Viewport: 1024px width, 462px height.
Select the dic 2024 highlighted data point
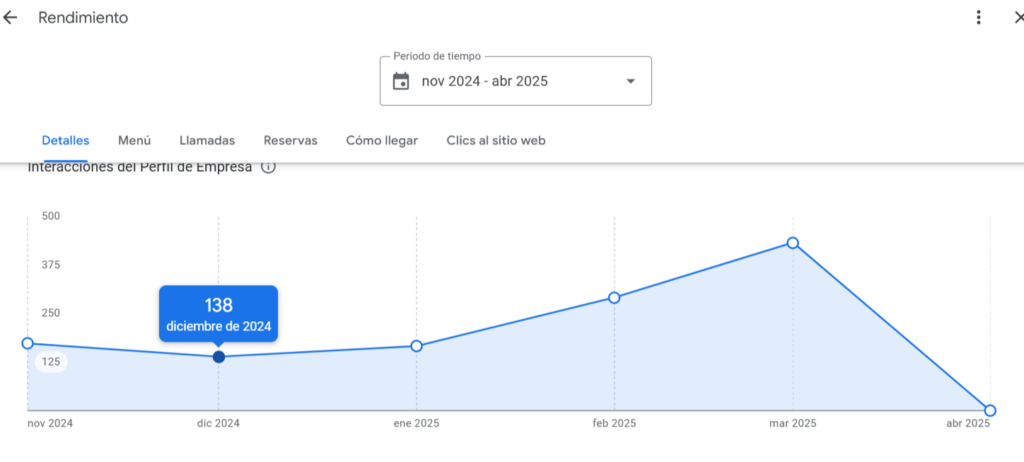(219, 357)
